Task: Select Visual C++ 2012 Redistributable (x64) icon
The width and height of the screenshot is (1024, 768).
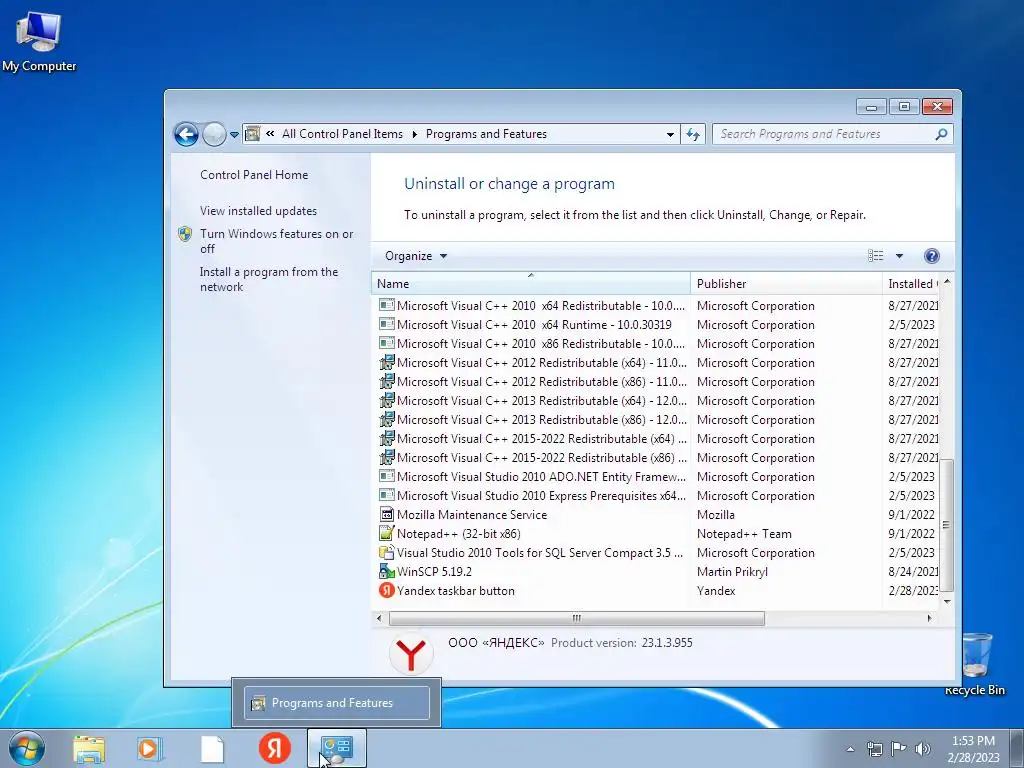Action: click(387, 362)
